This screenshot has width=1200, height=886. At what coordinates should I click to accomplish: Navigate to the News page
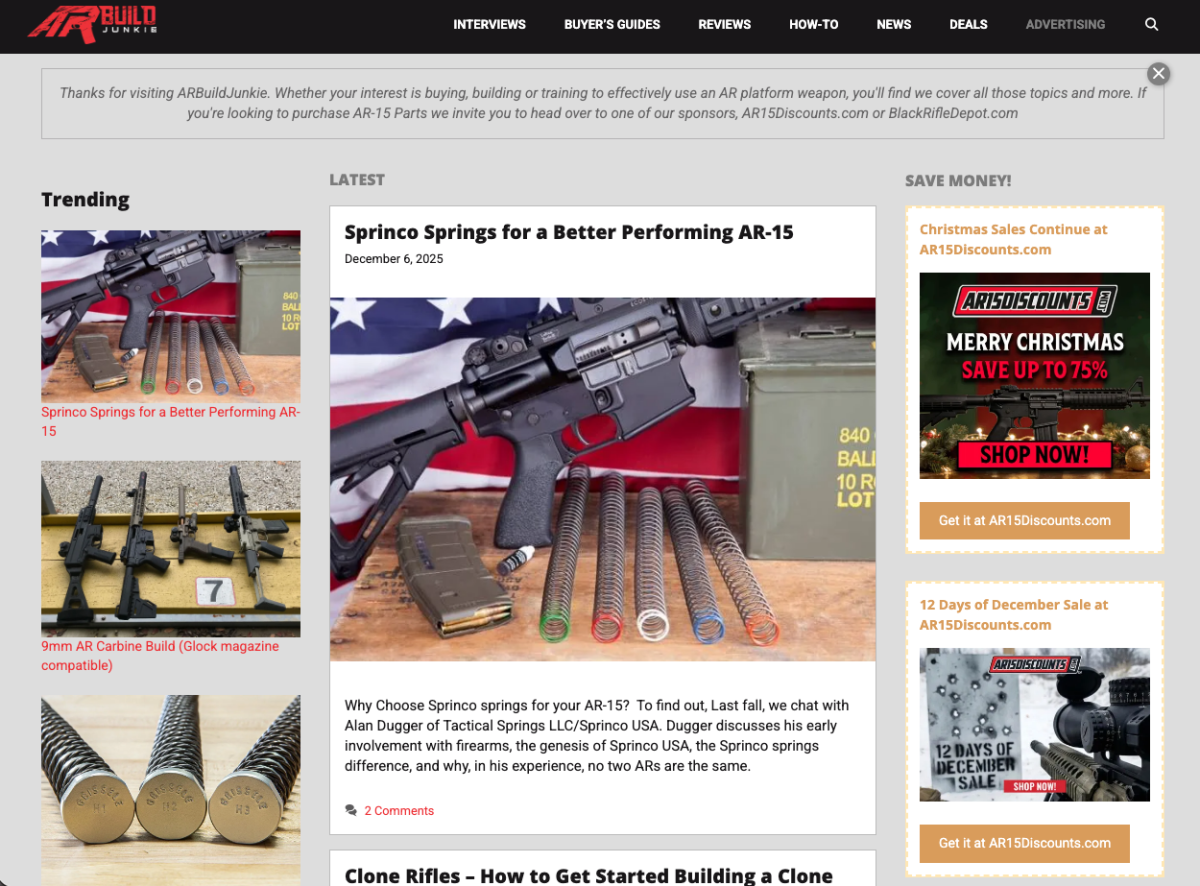tap(893, 24)
